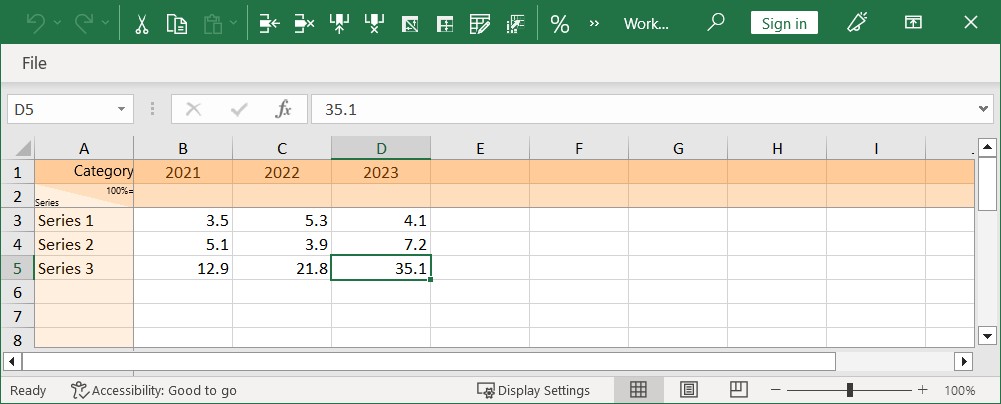Screen dimensions: 1001x404
Task: Select the row 7 header
Action: coord(17,316)
